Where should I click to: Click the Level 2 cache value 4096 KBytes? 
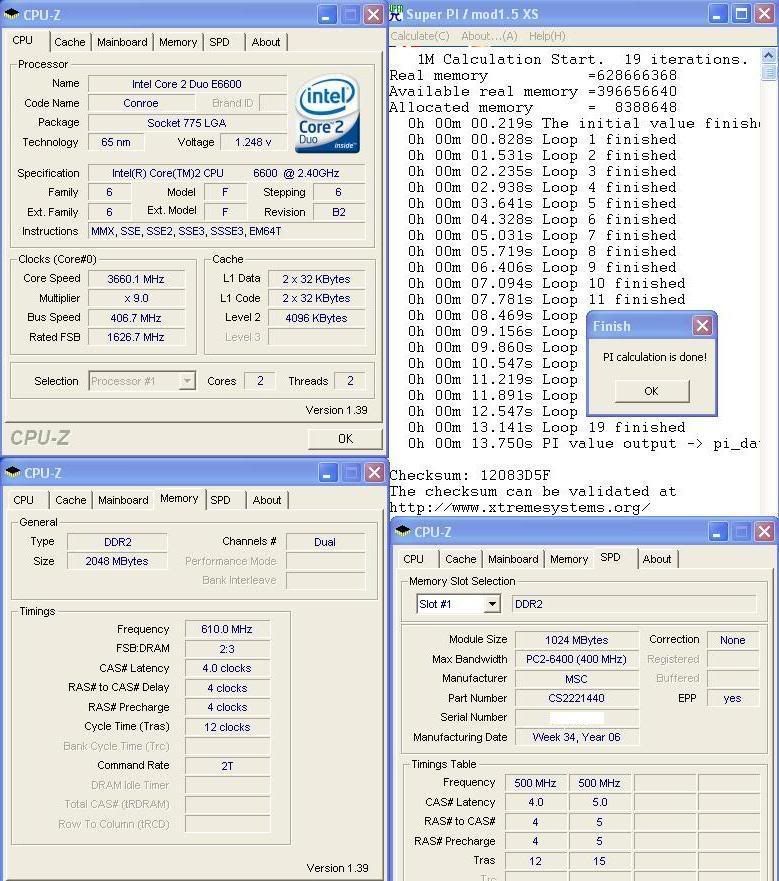pos(316,318)
